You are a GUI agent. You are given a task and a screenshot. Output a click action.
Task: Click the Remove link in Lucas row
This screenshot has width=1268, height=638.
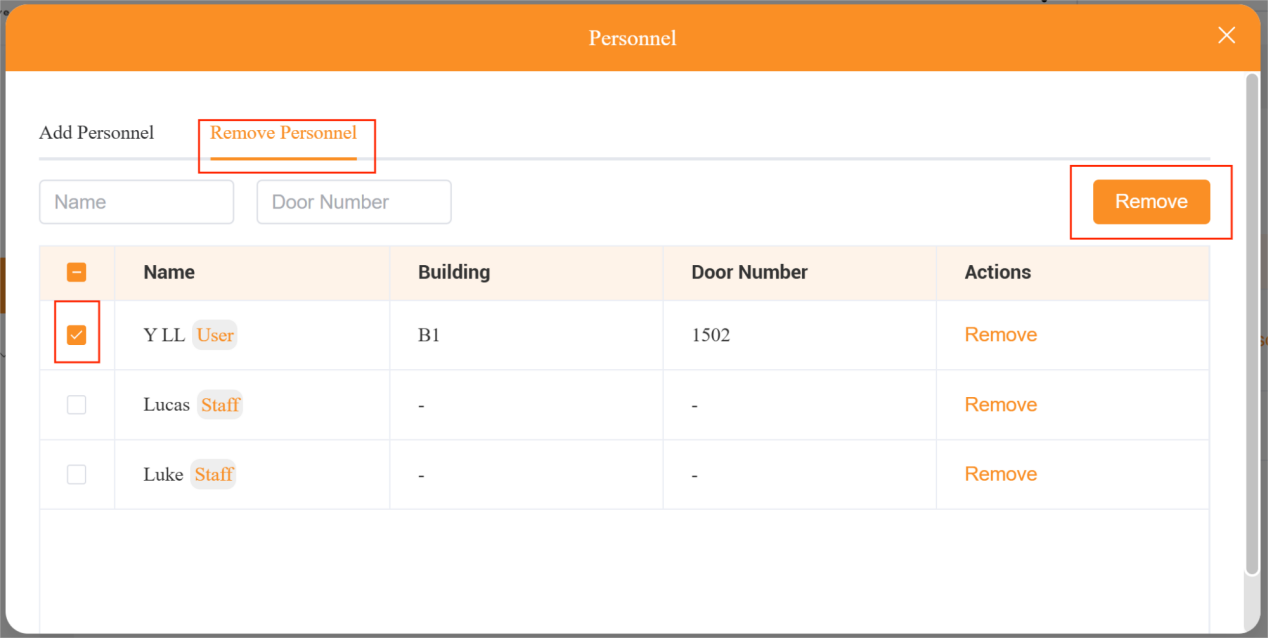(x=1001, y=405)
